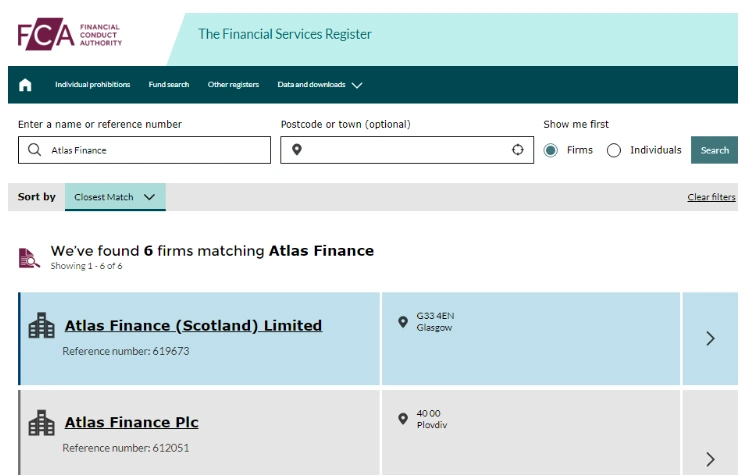Click building icon for Atlas Finance Plc
Screen dimensions: 744x476
click(42, 423)
